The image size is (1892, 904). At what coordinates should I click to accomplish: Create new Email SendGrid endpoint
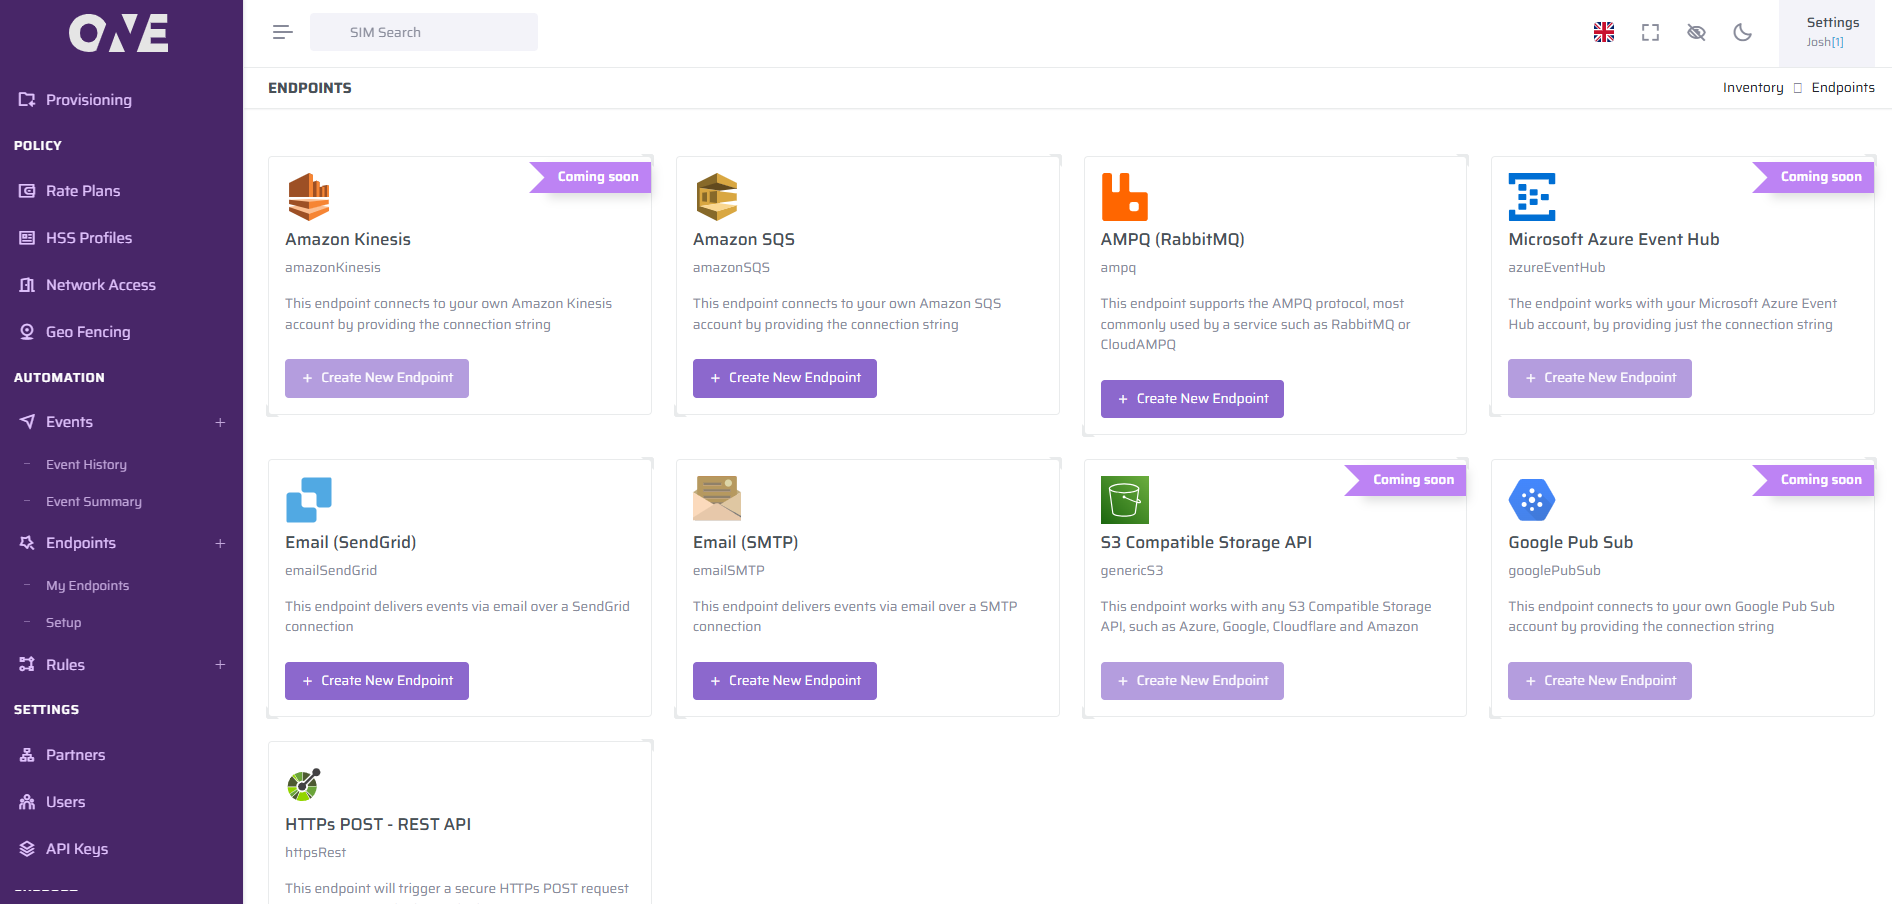377,681
